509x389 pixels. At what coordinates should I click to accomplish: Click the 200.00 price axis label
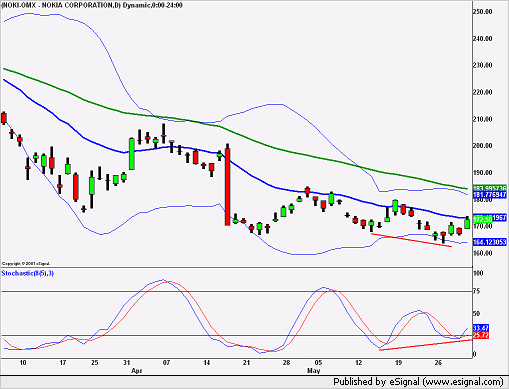(x=483, y=146)
